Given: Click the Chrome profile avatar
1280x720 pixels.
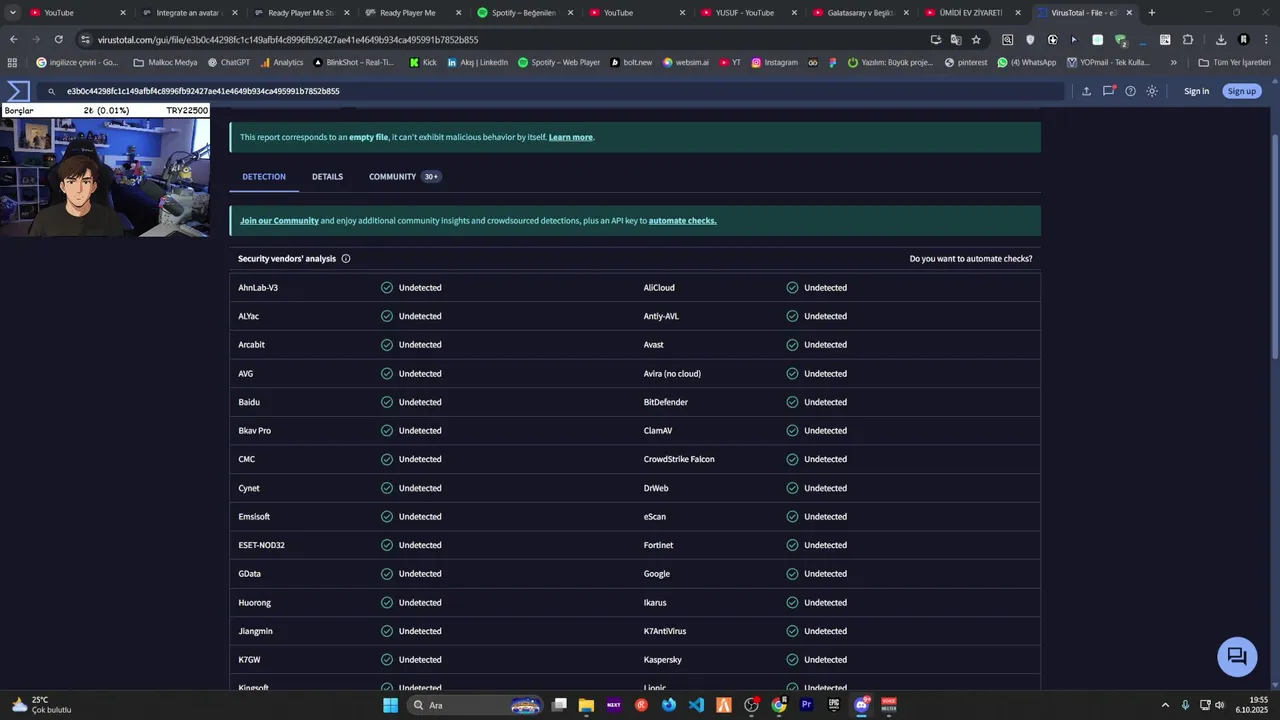Looking at the screenshot, I should tap(1244, 40).
